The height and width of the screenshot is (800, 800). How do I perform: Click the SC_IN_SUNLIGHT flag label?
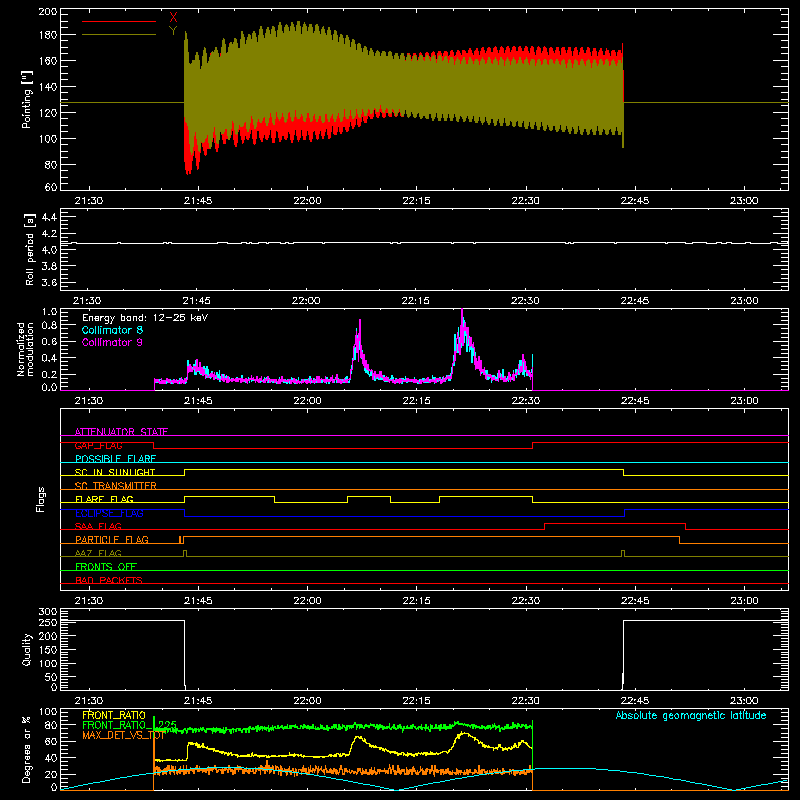pos(115,472)
